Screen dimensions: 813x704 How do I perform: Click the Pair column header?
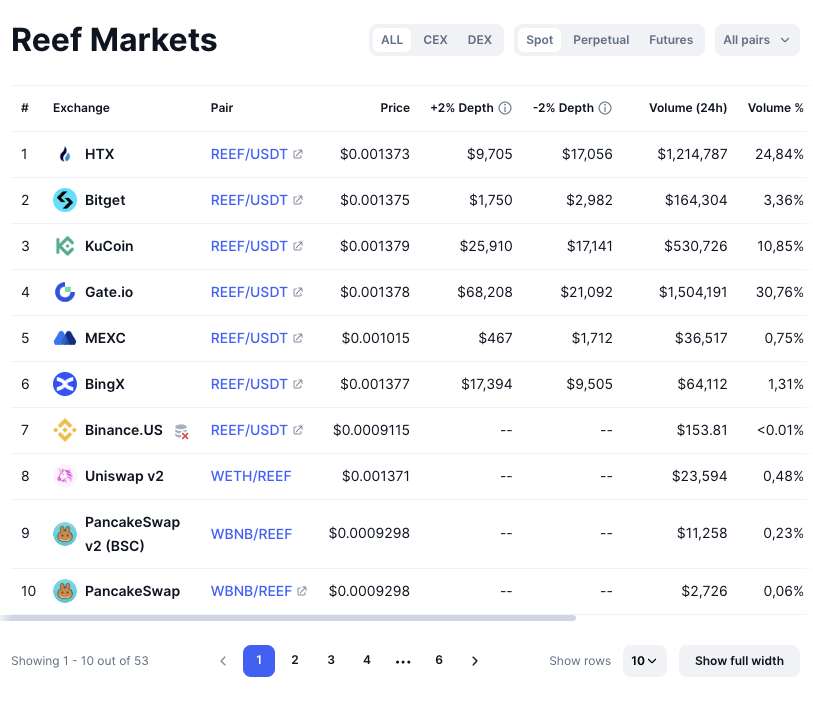click(222, 108)
